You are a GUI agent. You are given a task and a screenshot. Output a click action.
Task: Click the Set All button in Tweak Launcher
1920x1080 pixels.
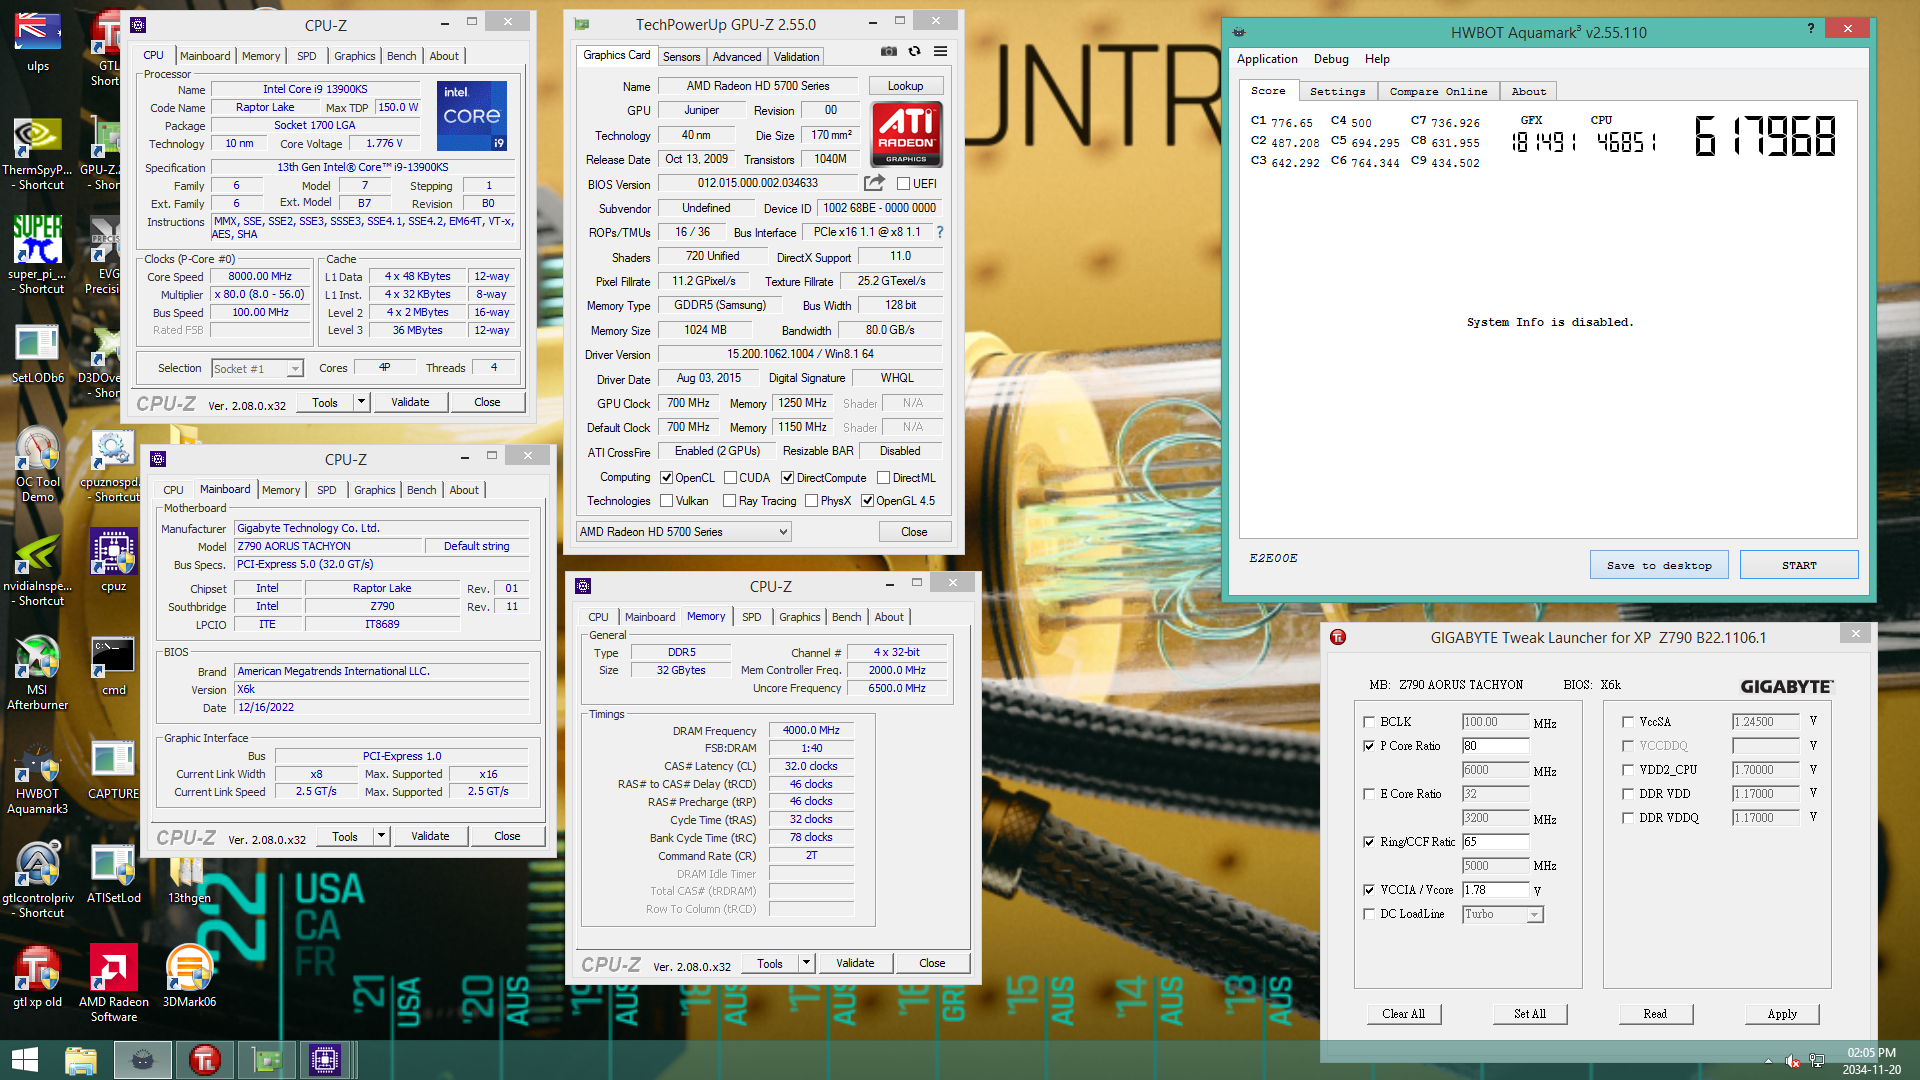(x=1530, y=1014)
